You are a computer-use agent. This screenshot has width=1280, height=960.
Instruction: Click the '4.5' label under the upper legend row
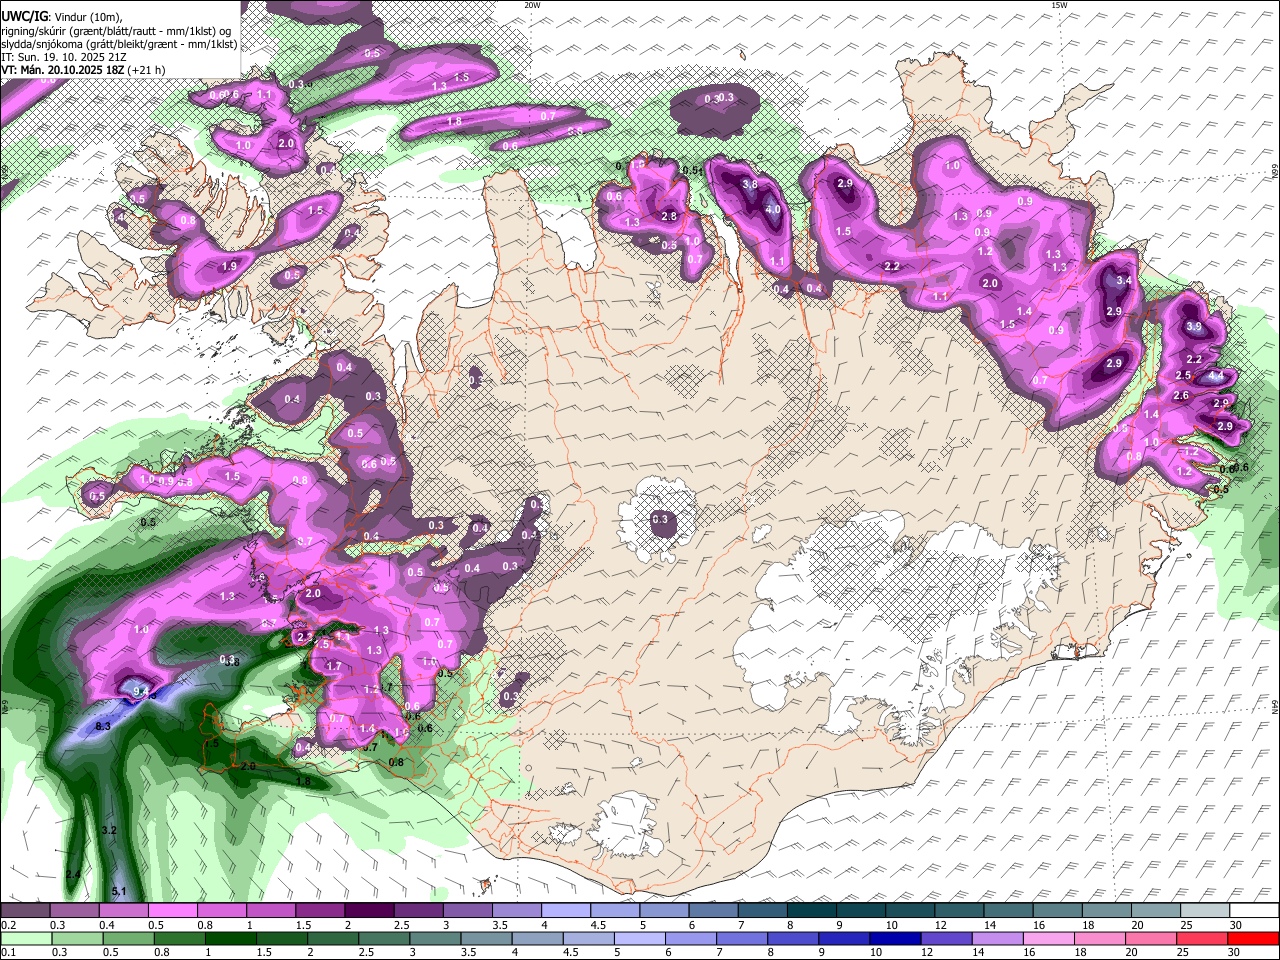tap(599, 925)
